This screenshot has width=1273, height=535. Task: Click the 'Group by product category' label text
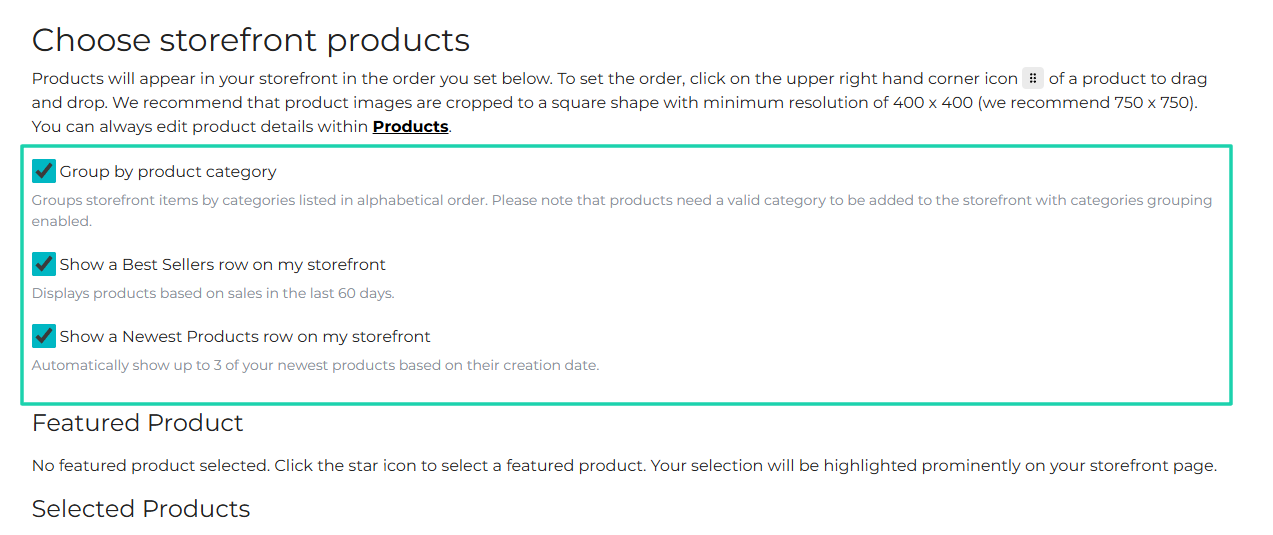(x=168, y=172)
